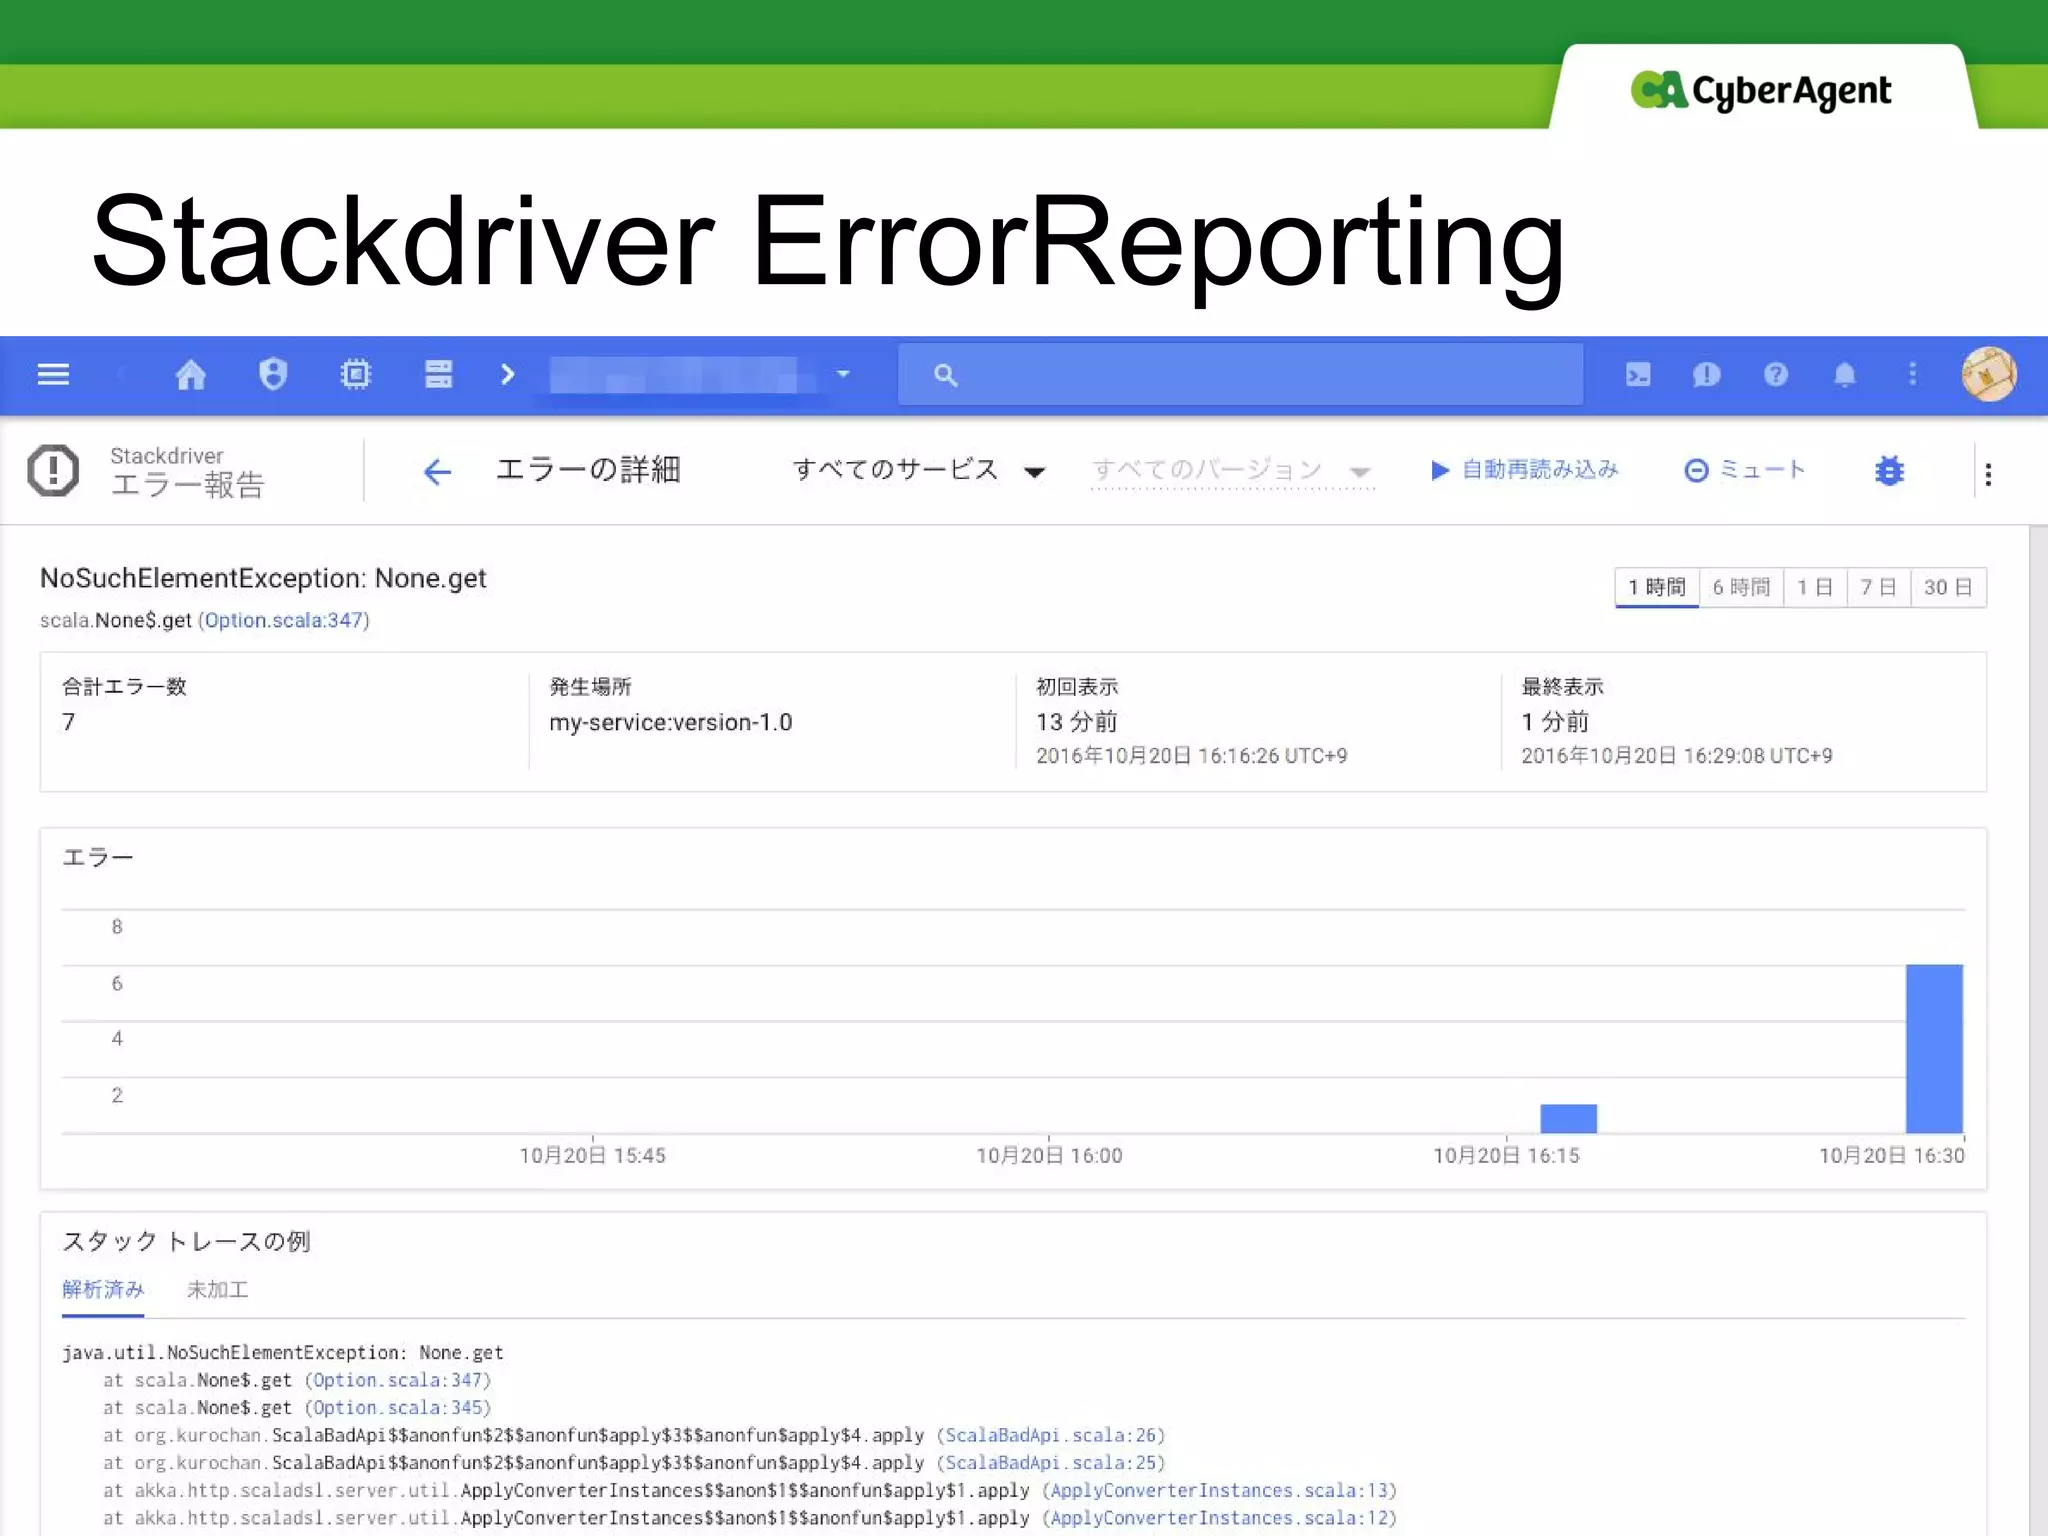Open the notifications bell
Image resolution: width=2048 pixels, height=1536 pixels.
[1844, 374]
